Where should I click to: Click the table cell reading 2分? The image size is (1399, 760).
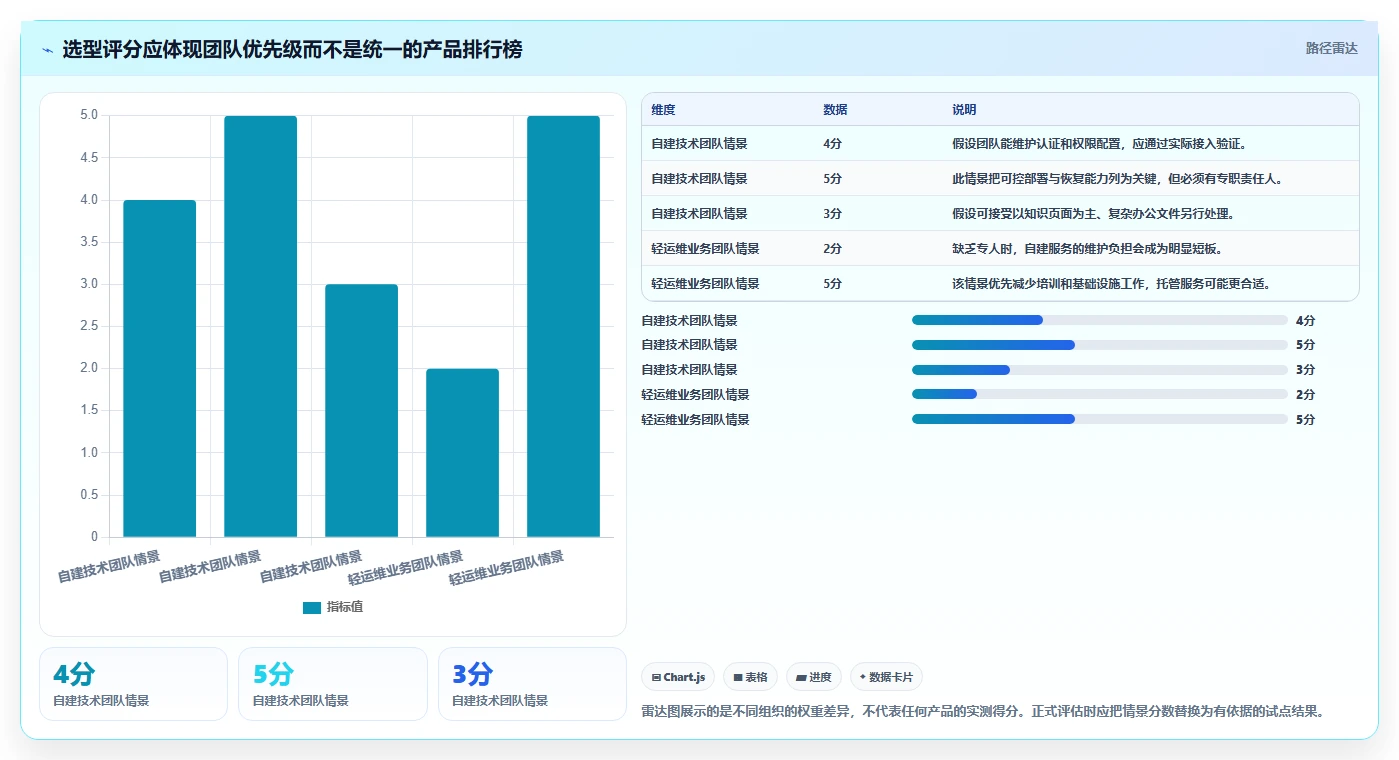(x=832, y=249)
